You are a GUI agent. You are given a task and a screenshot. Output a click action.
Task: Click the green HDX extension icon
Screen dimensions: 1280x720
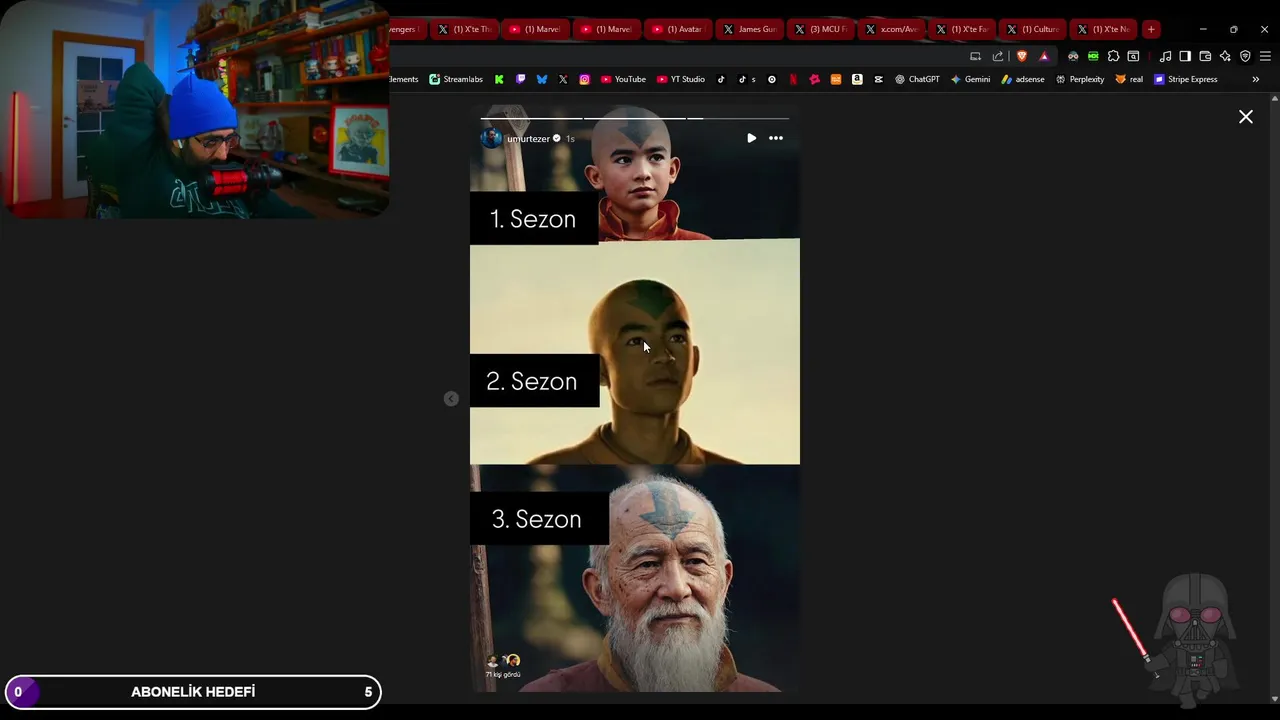pos(1093,56)
